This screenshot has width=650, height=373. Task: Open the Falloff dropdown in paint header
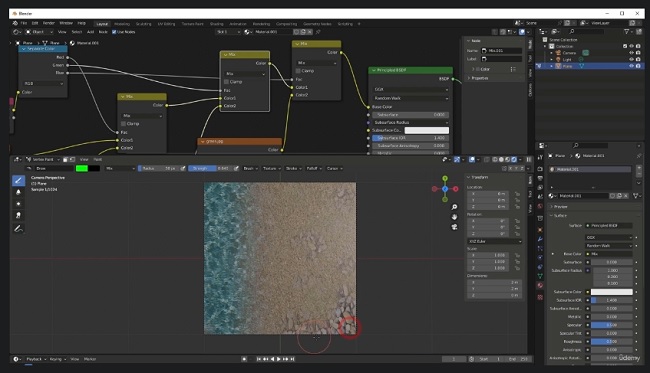coord(314,169)
